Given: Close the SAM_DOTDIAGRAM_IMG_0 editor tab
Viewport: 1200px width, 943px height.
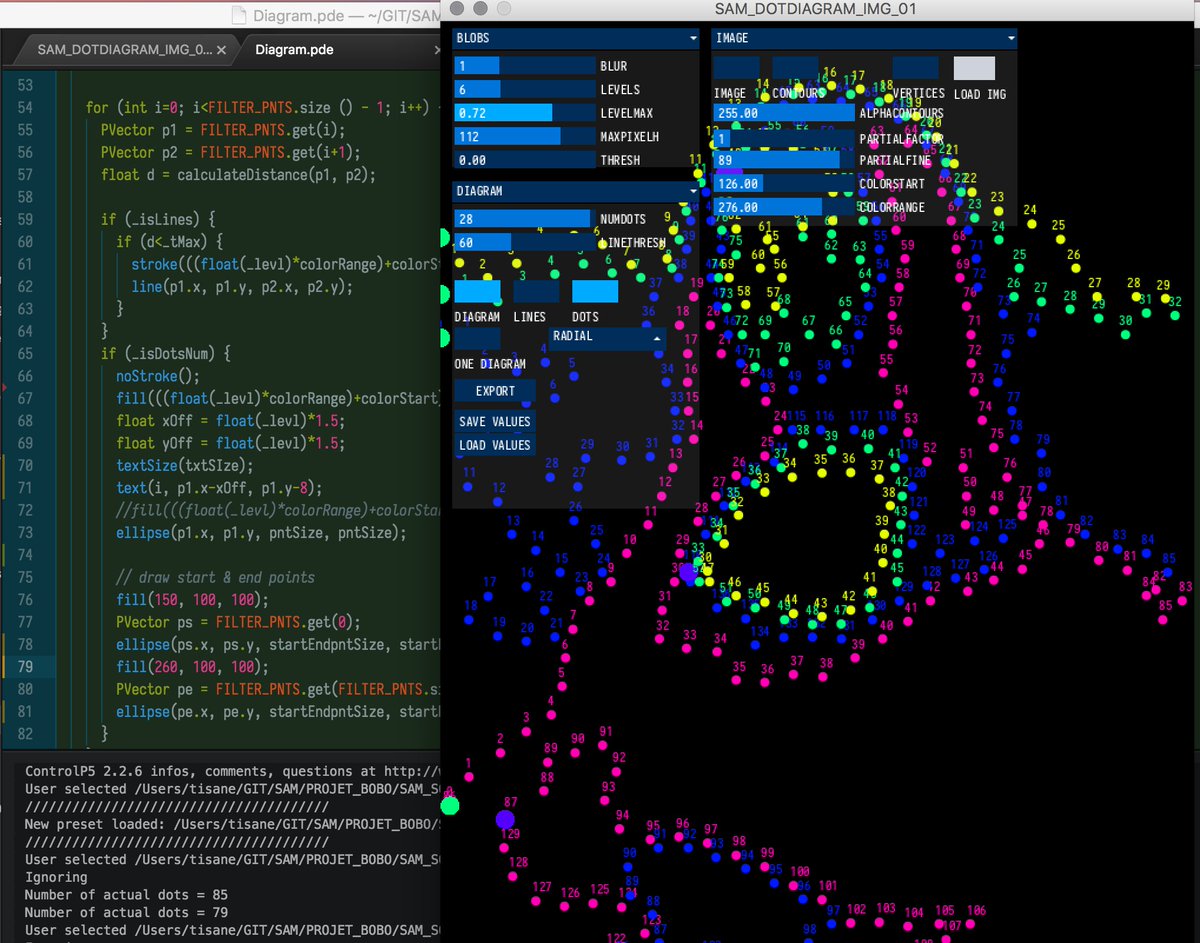Looking at the screenshot, I should 221,49.
